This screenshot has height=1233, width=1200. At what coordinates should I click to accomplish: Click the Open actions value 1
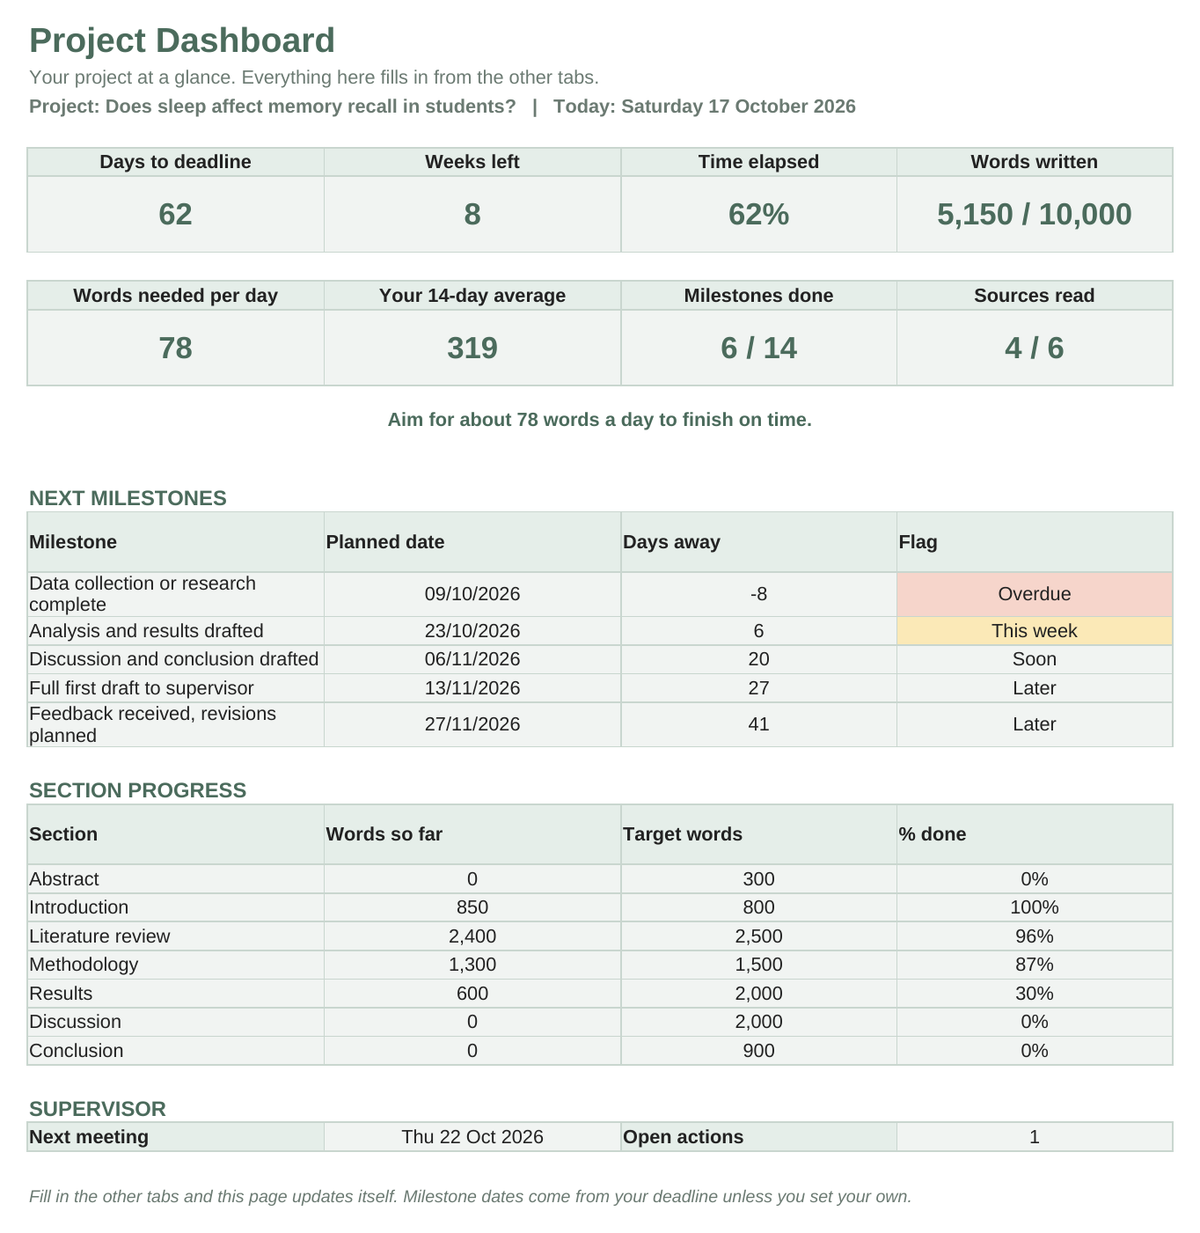[x=1034, y=1137]
